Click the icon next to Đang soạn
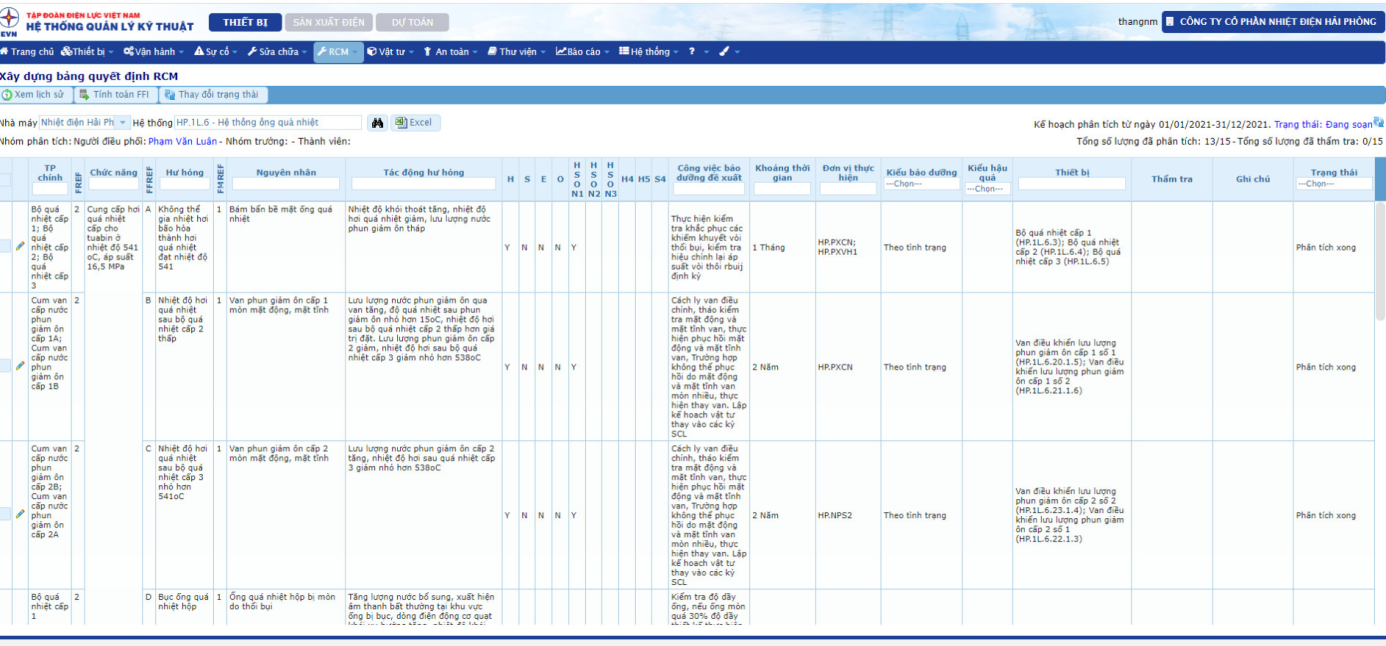This screenshot has height=646, width=1386. (x=1379, y=123)
